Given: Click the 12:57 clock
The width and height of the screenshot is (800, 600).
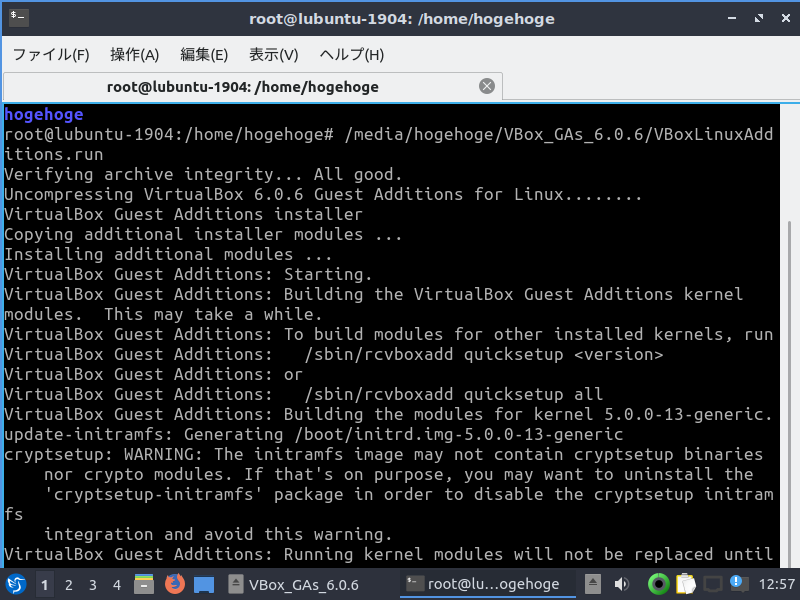Looking at the screenshot, I should (x=777, y=584).
